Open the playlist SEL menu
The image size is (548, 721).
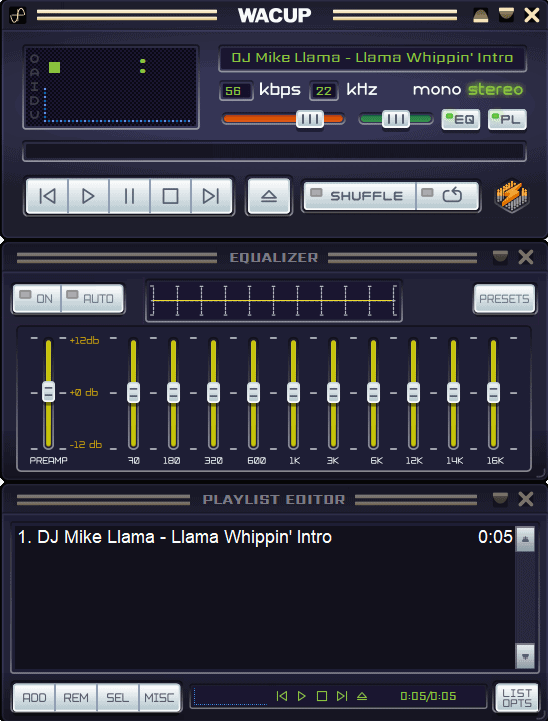point(118,698)
